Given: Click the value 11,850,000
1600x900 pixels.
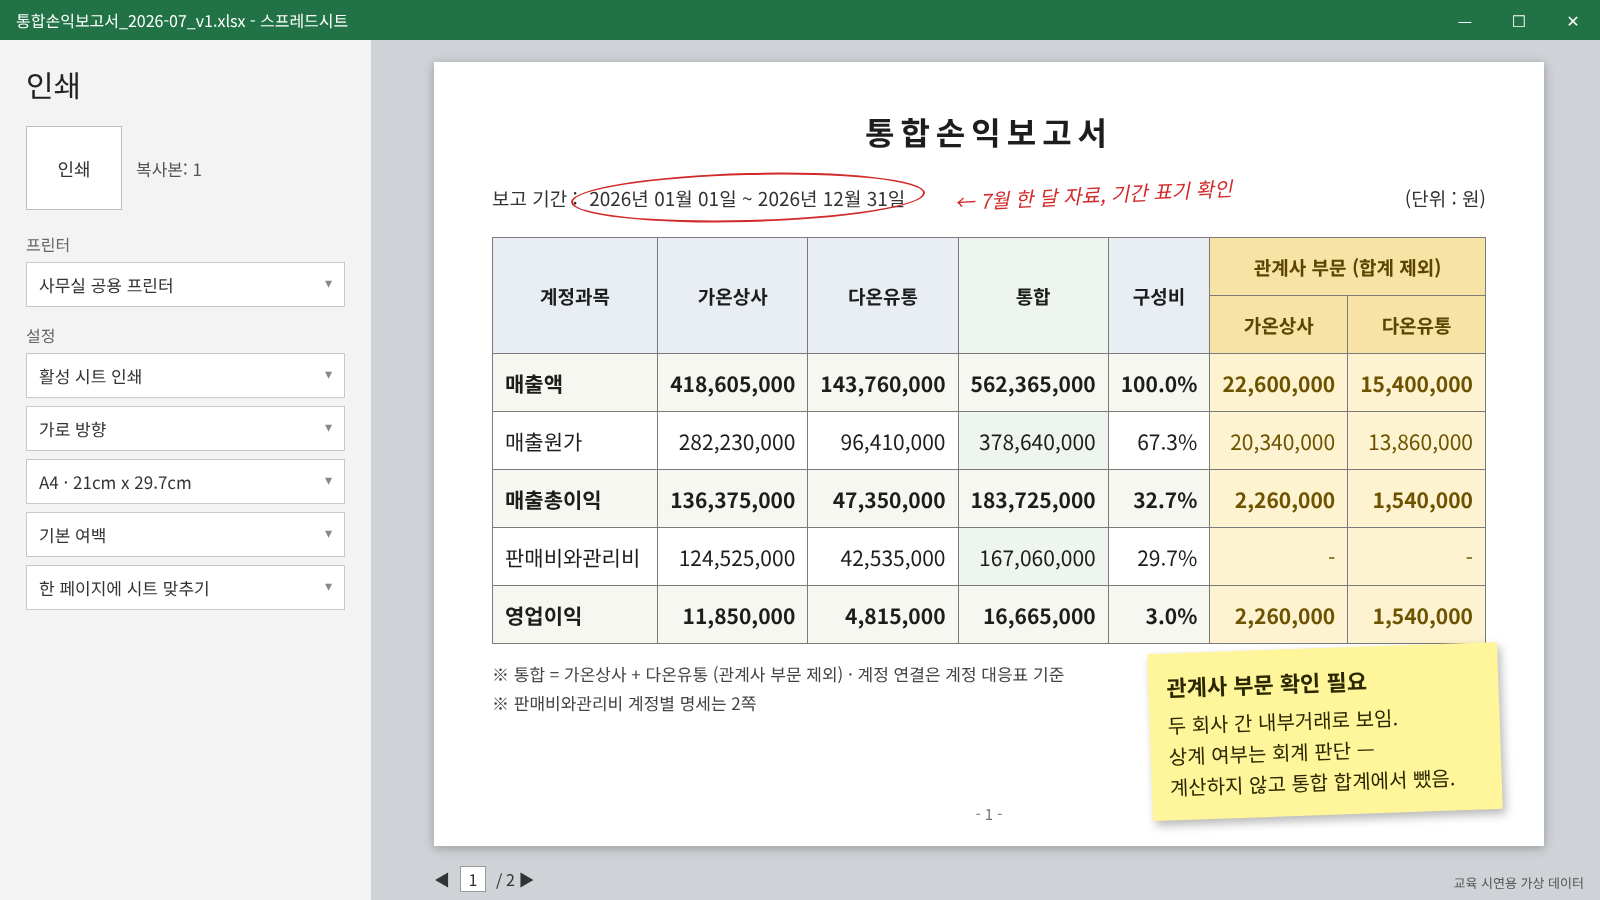Looking at the screenshot, I should coord(739,616).
